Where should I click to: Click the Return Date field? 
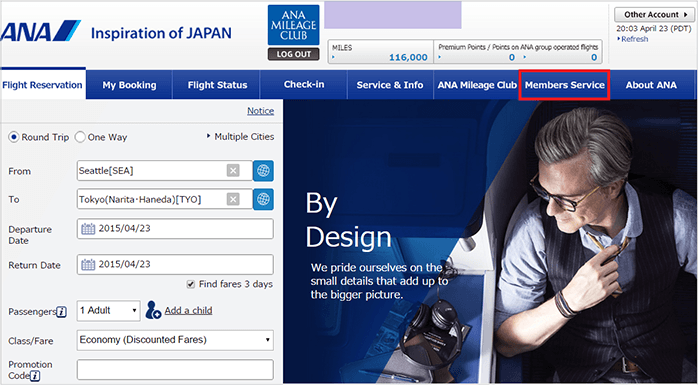click(x=175, y=265)
